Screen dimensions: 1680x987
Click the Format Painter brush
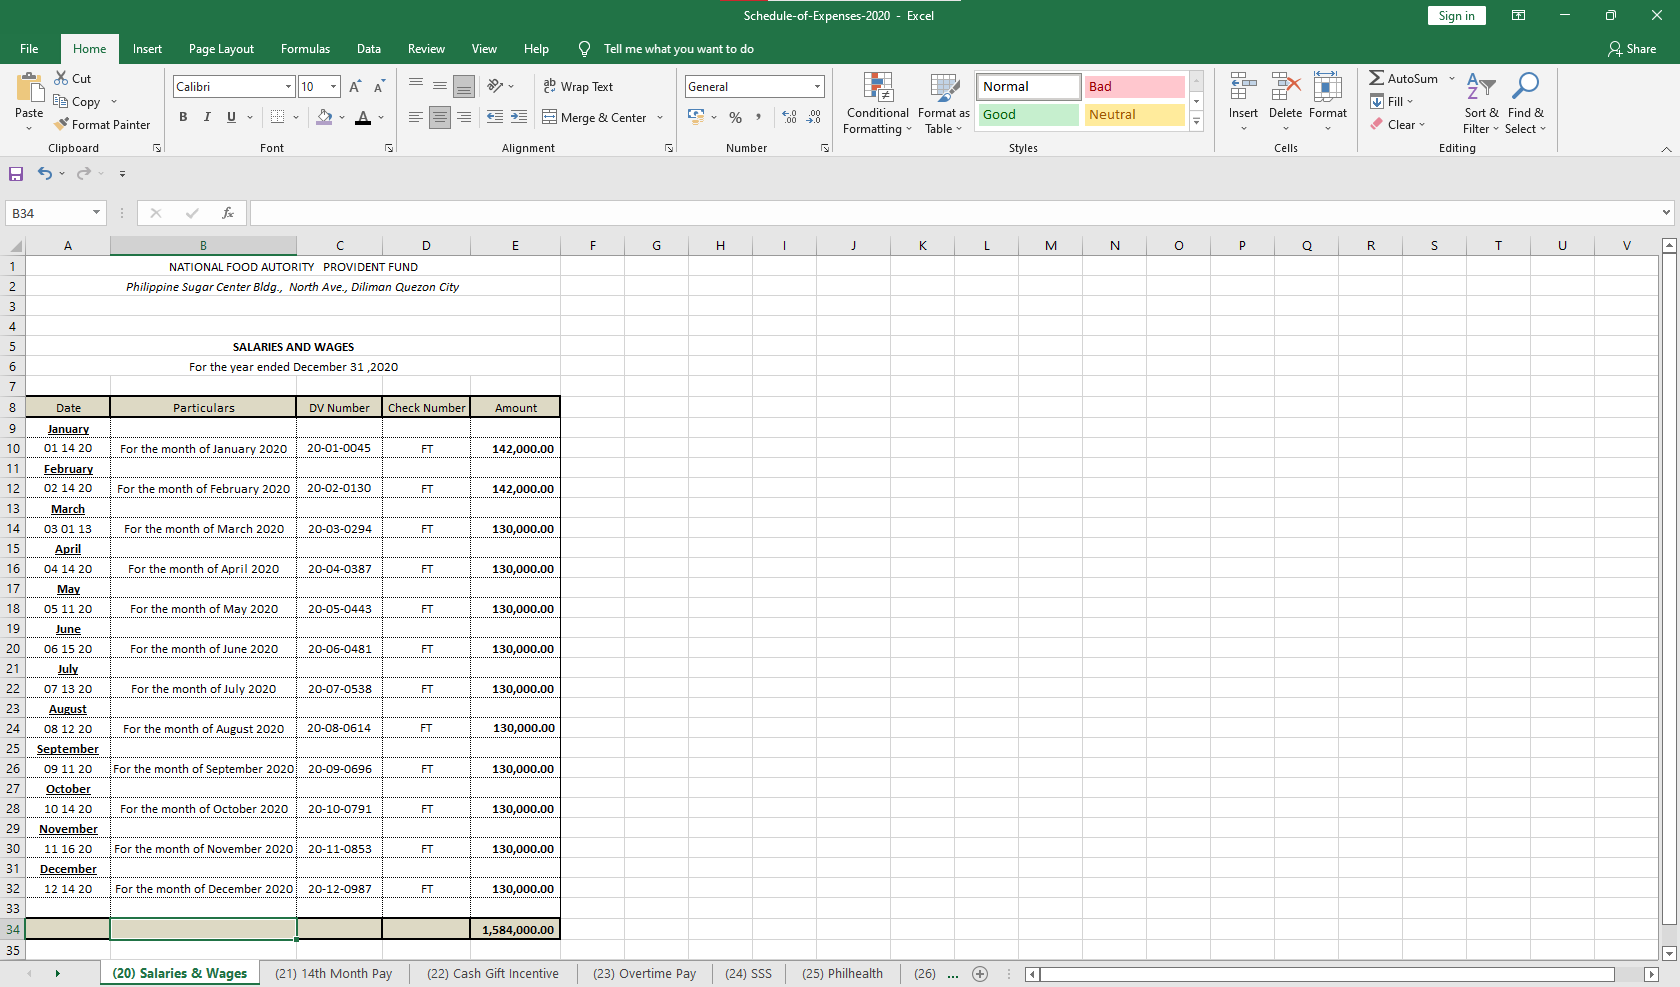pos(61,124)
